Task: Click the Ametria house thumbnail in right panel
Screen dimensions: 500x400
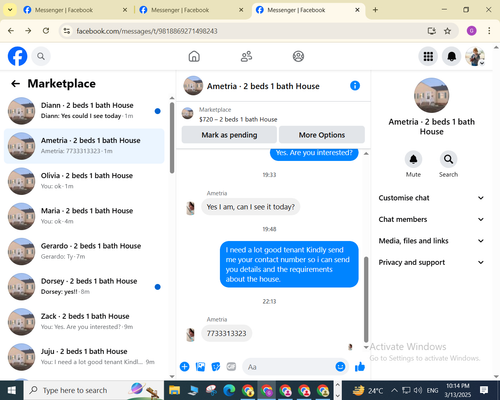Action: pos(431,95)
